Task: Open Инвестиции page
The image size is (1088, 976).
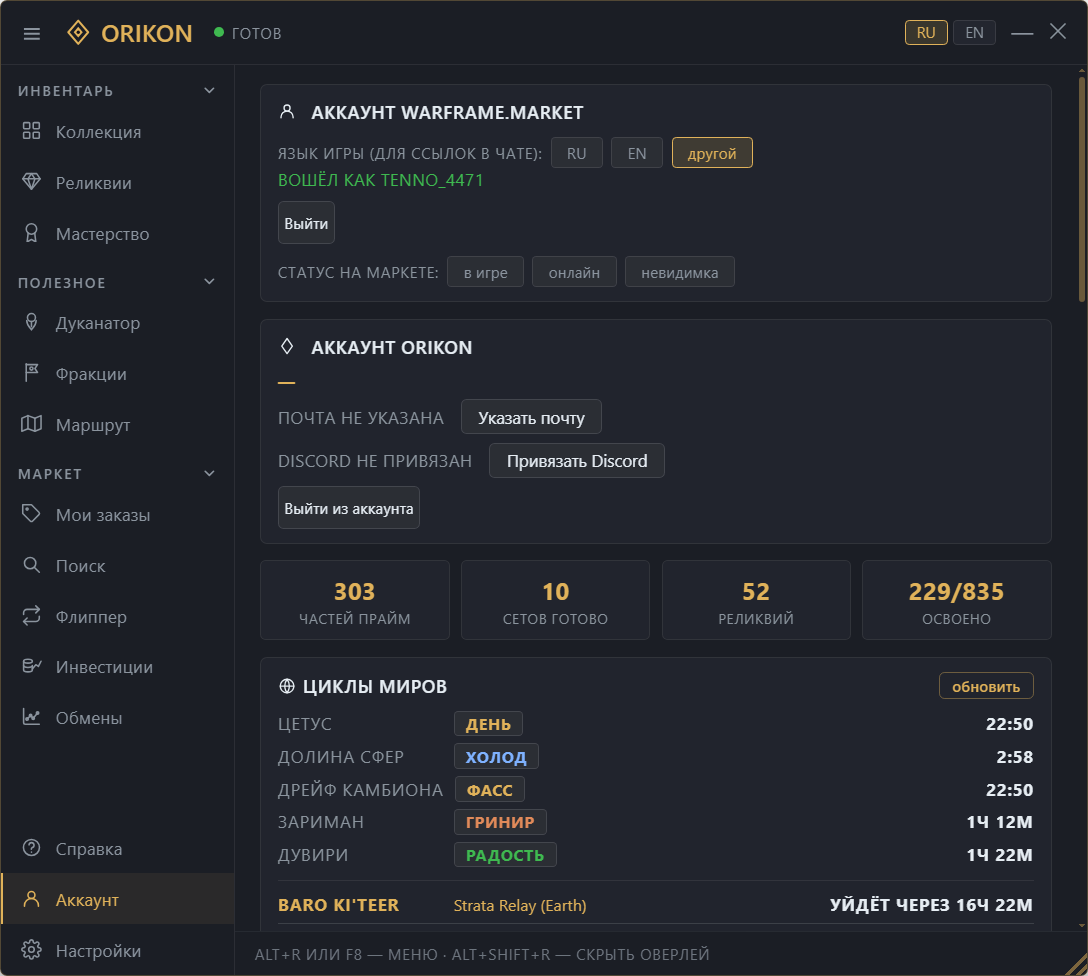Action: 117,667
